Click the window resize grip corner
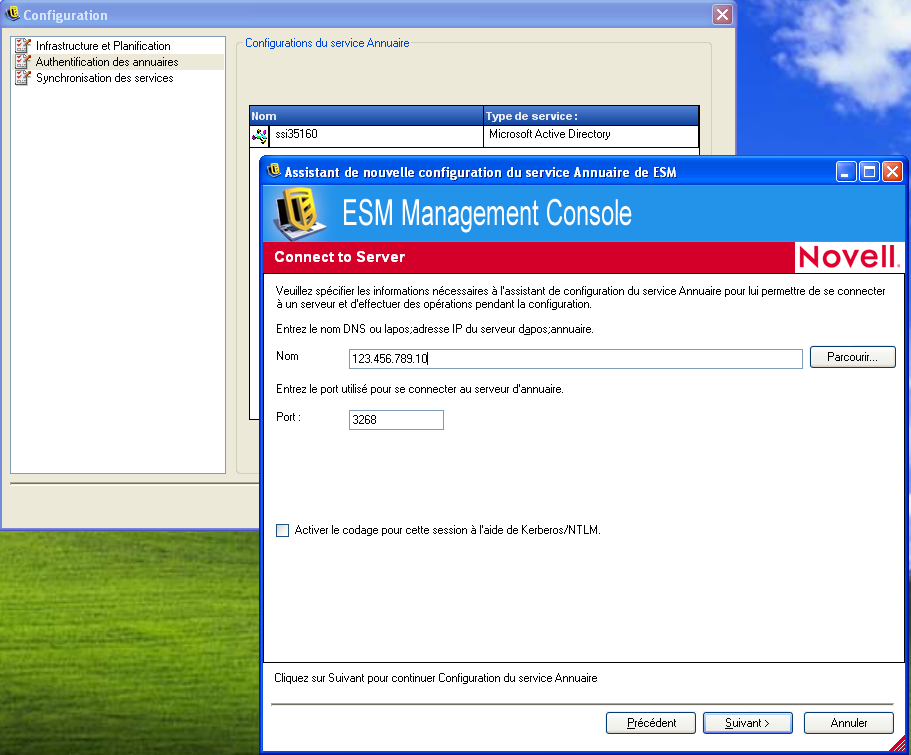Viewport: 911px width, 755px height. tap(898, 744)
